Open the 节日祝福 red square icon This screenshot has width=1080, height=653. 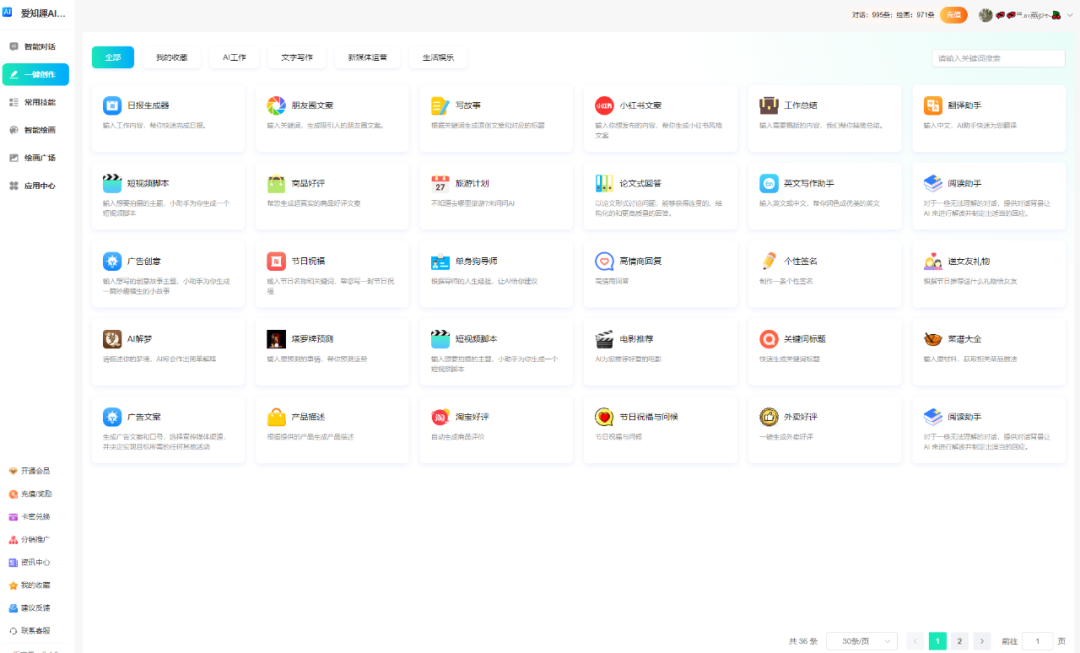(x=276, y=261)
